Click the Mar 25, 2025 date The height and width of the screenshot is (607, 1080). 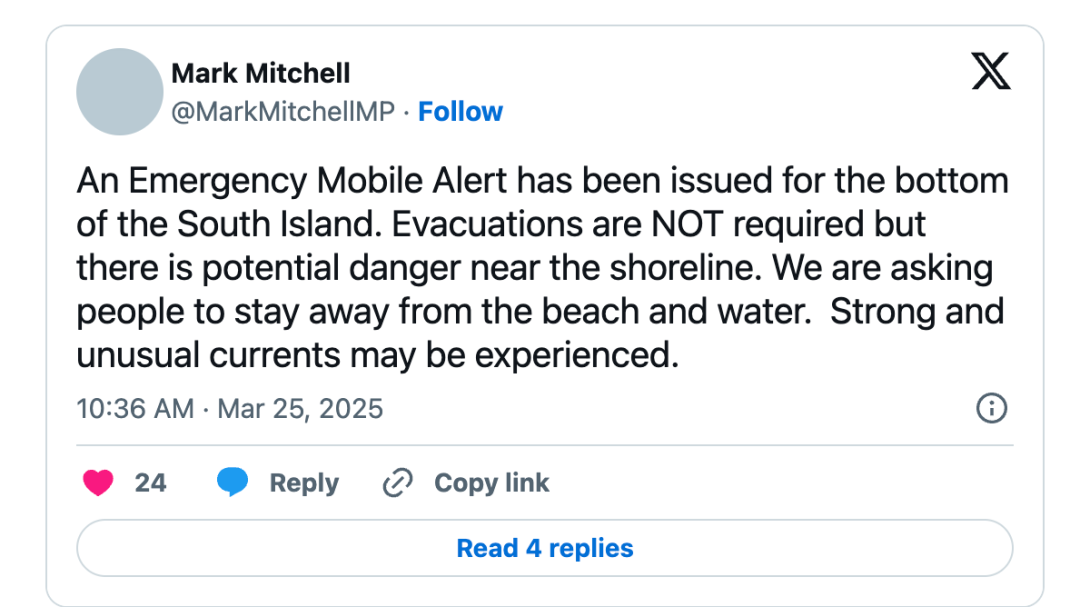(300, 409)
